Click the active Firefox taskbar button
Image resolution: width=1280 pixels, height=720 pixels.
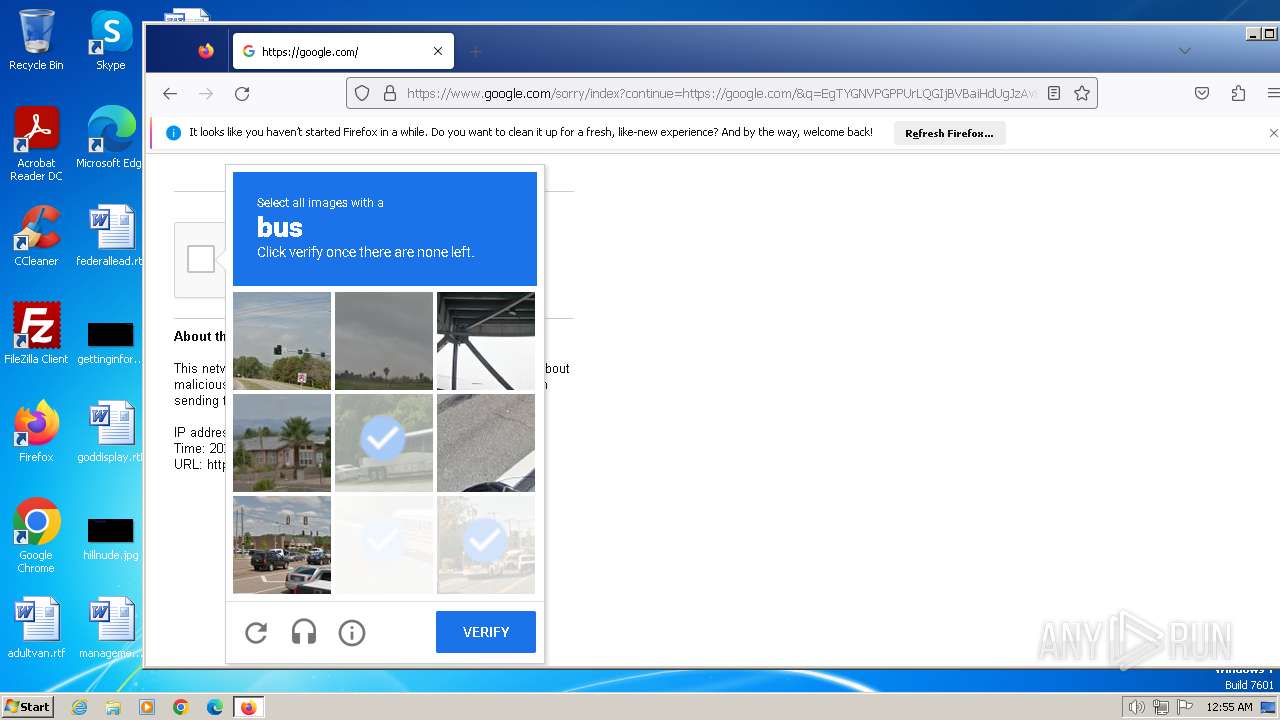click(249, 707)
